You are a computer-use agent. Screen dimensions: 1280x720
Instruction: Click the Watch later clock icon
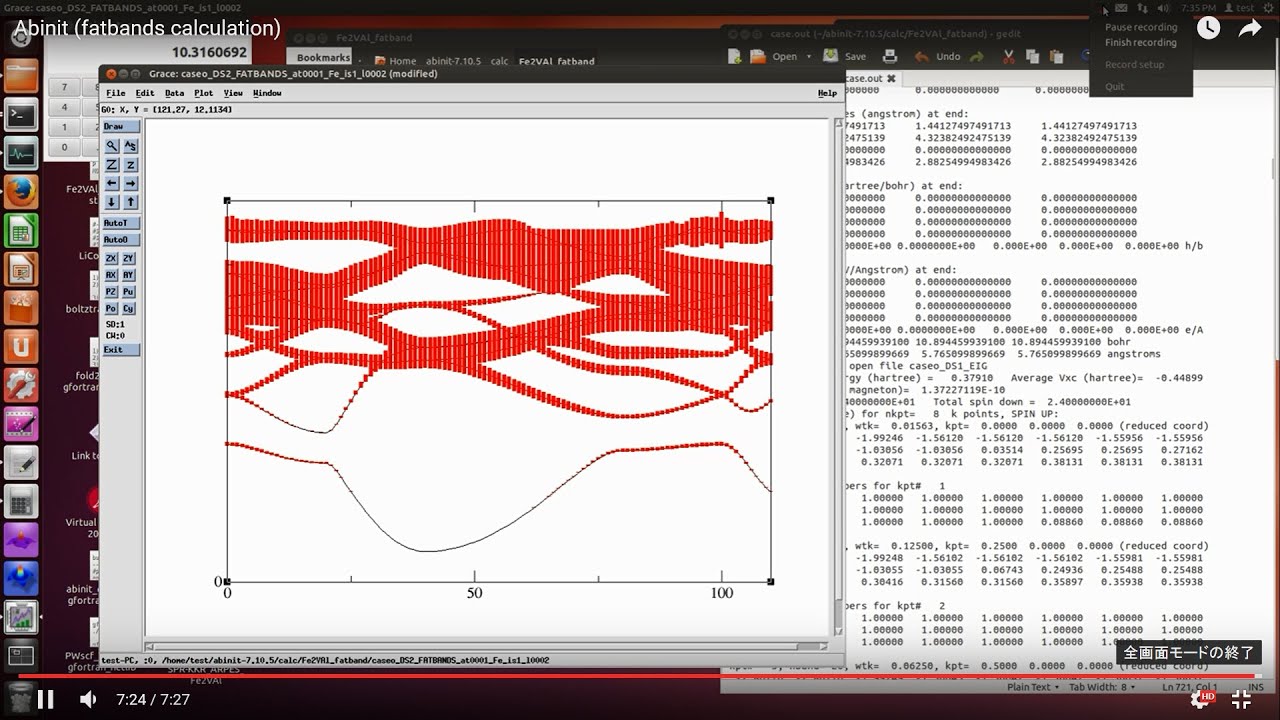point(1209,28)
